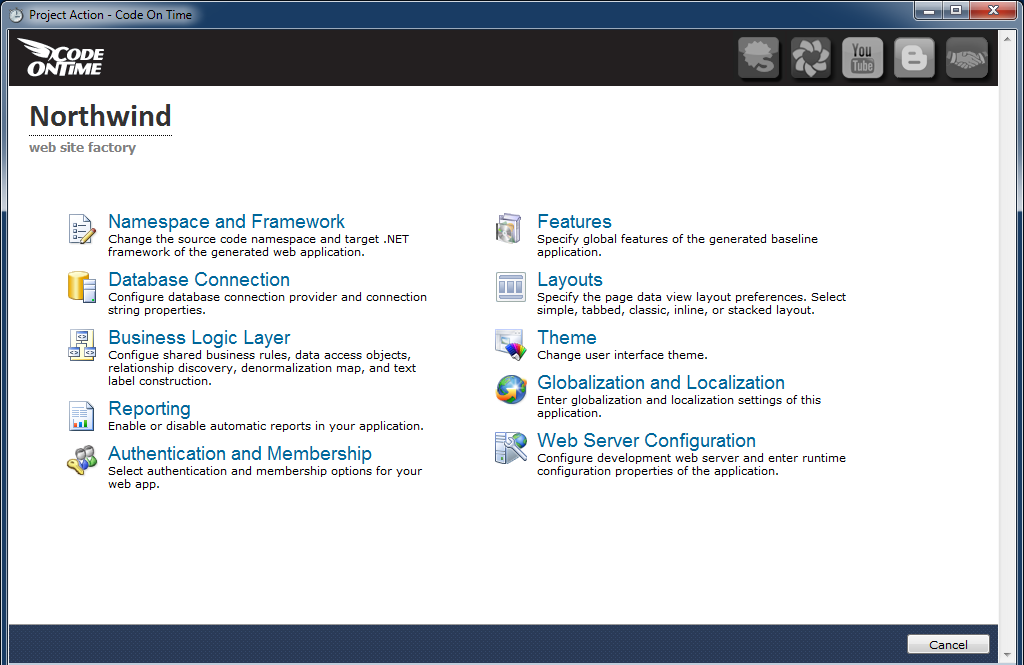Open Namespace and Framework settings link
Image resolution: width=1024 pixels, height=665 pixels.
pos(226,221)
